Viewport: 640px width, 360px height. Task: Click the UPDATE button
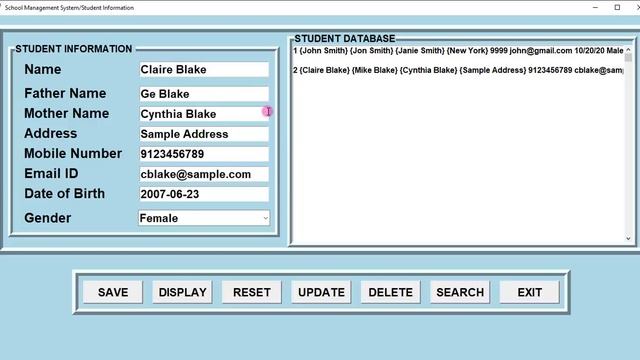pyautogui.click(x=321, y=292)
